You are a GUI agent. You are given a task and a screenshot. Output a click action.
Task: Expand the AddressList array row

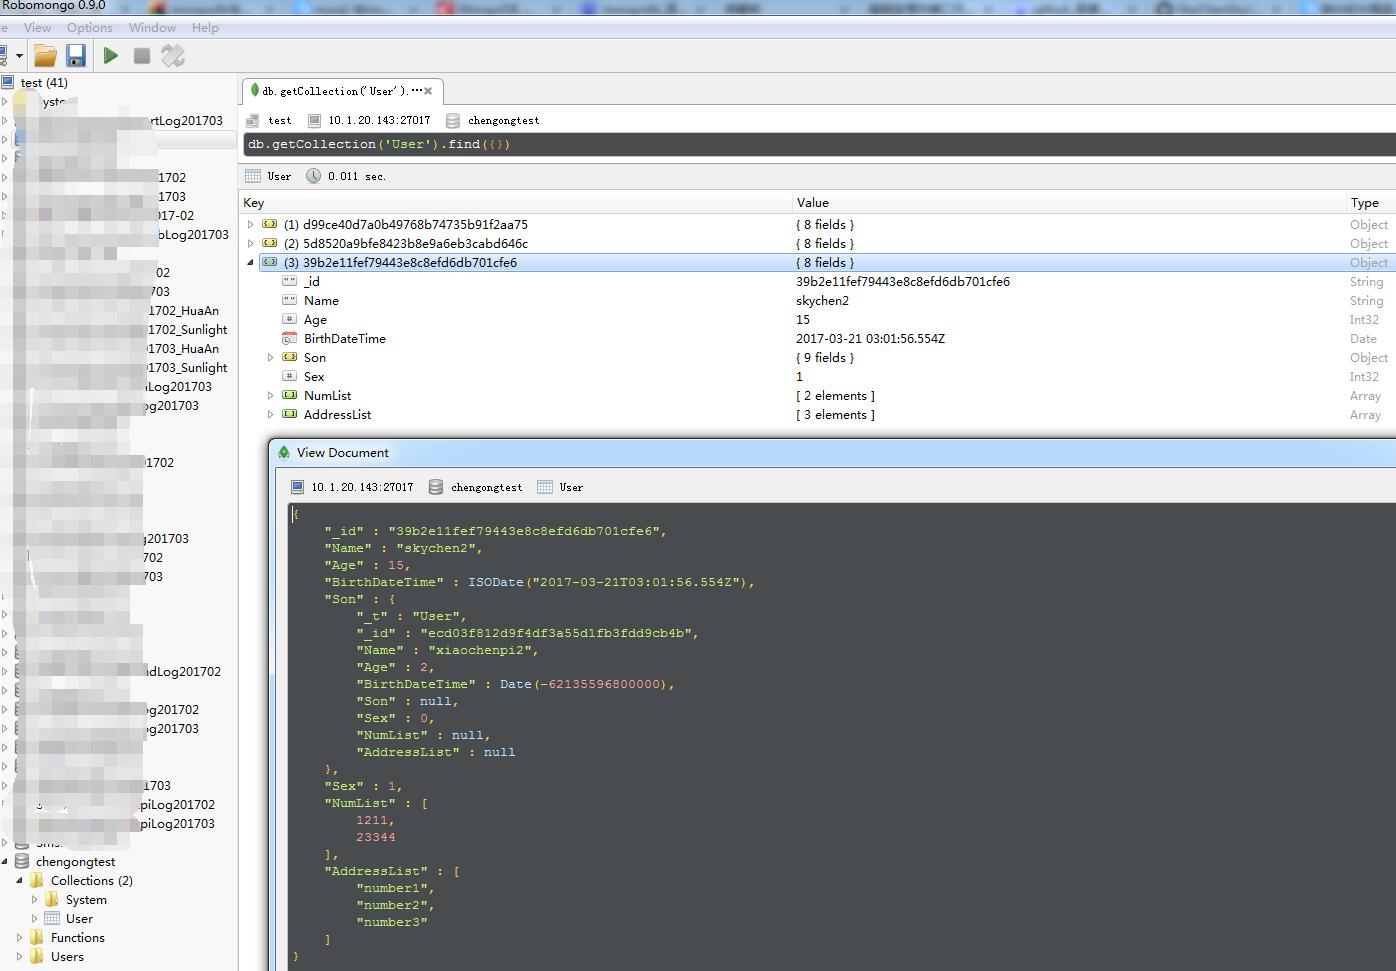270,415
